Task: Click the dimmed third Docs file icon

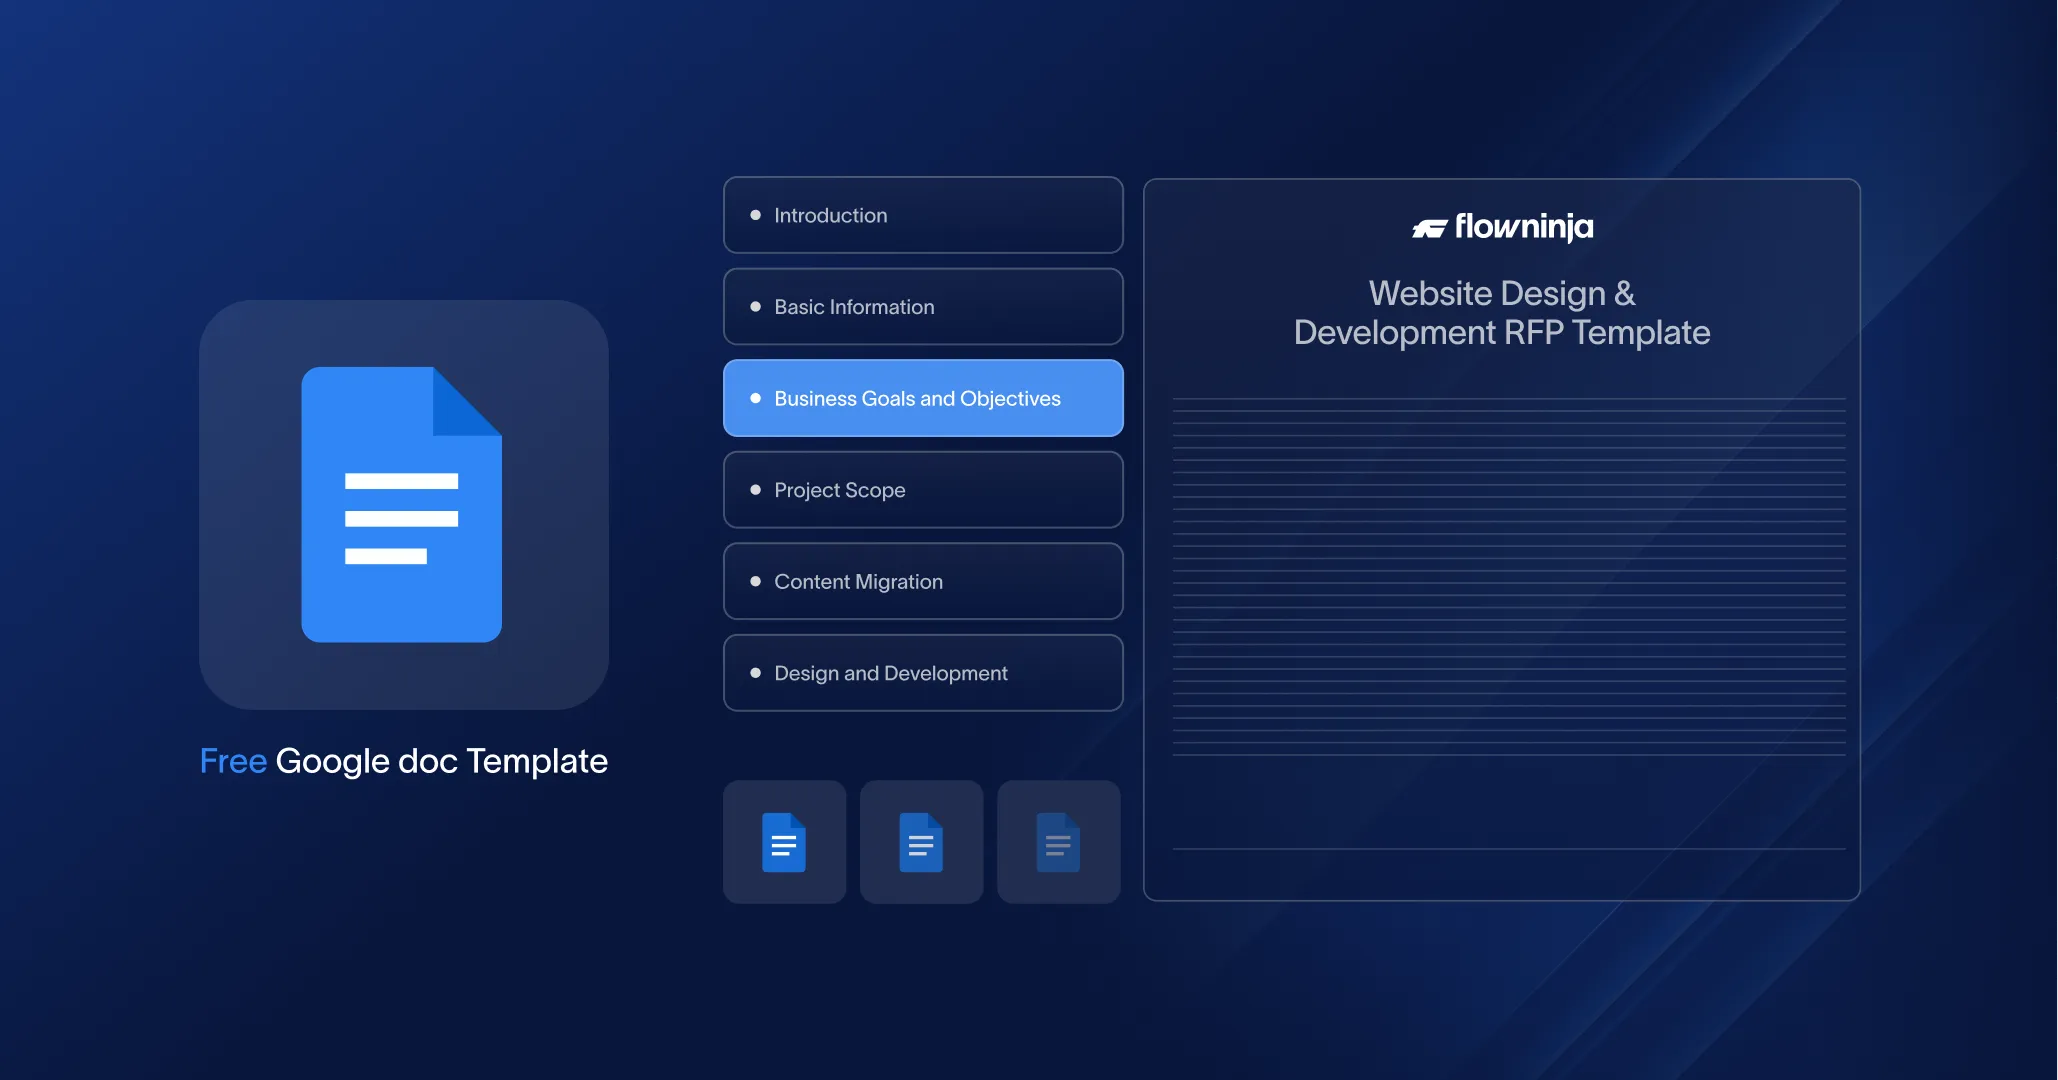Action: pyautogui.click(x=1058, y=842)
